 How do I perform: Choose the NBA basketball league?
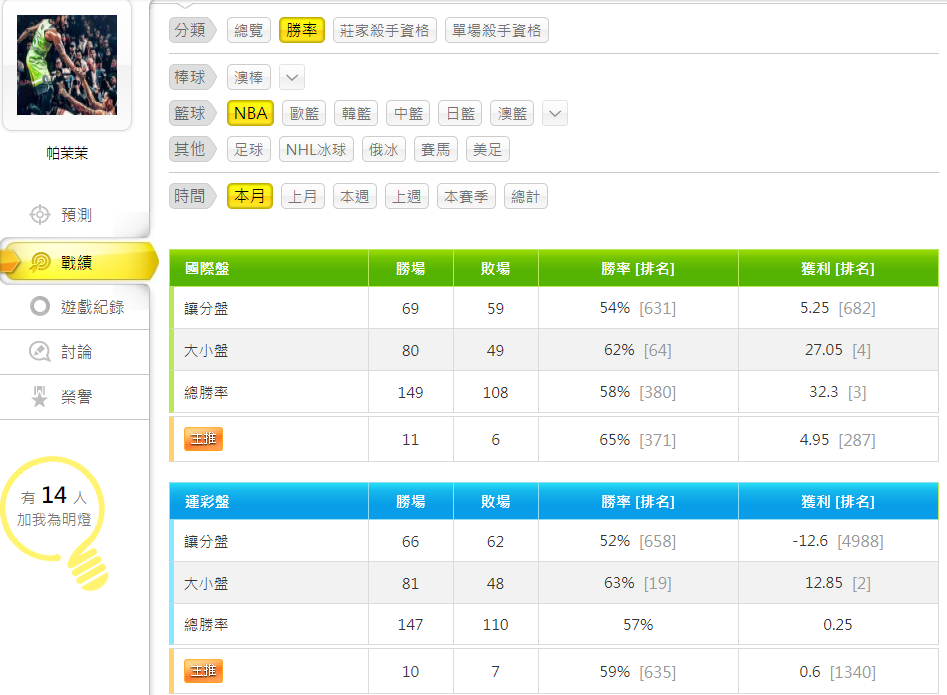pyautogui.click(x=251, y=114)
